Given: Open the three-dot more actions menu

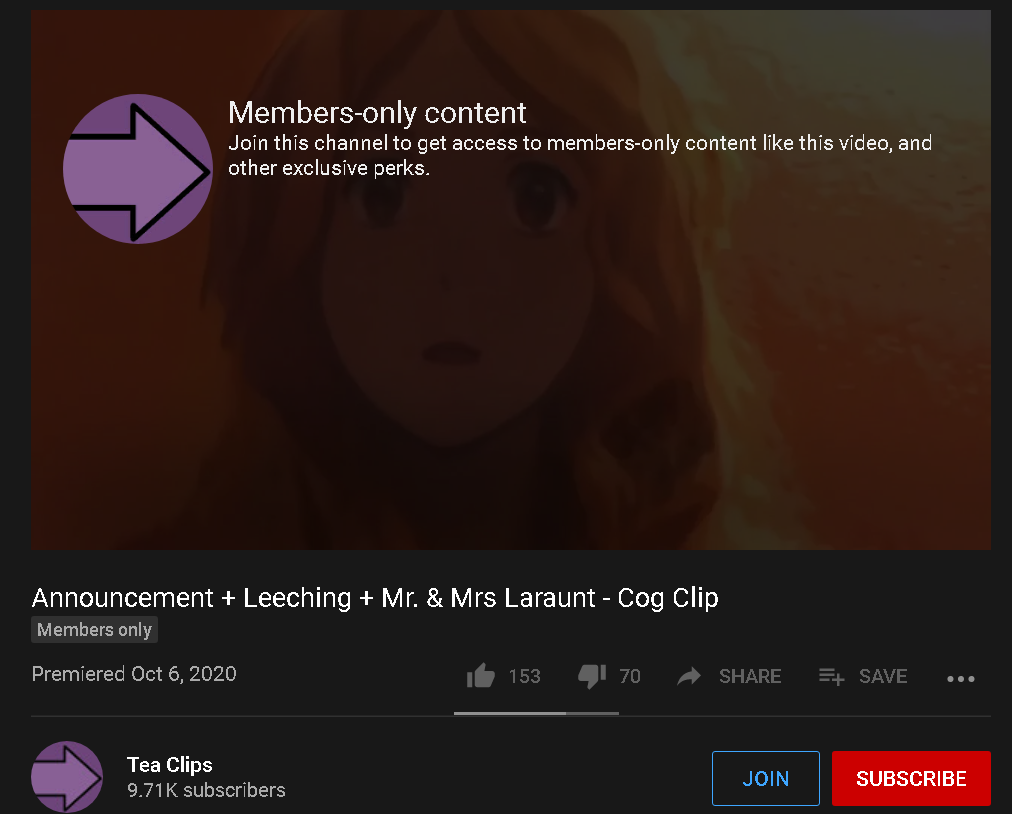Looking at the screenshot, I should pyautogui.click(x=960, y=678).
